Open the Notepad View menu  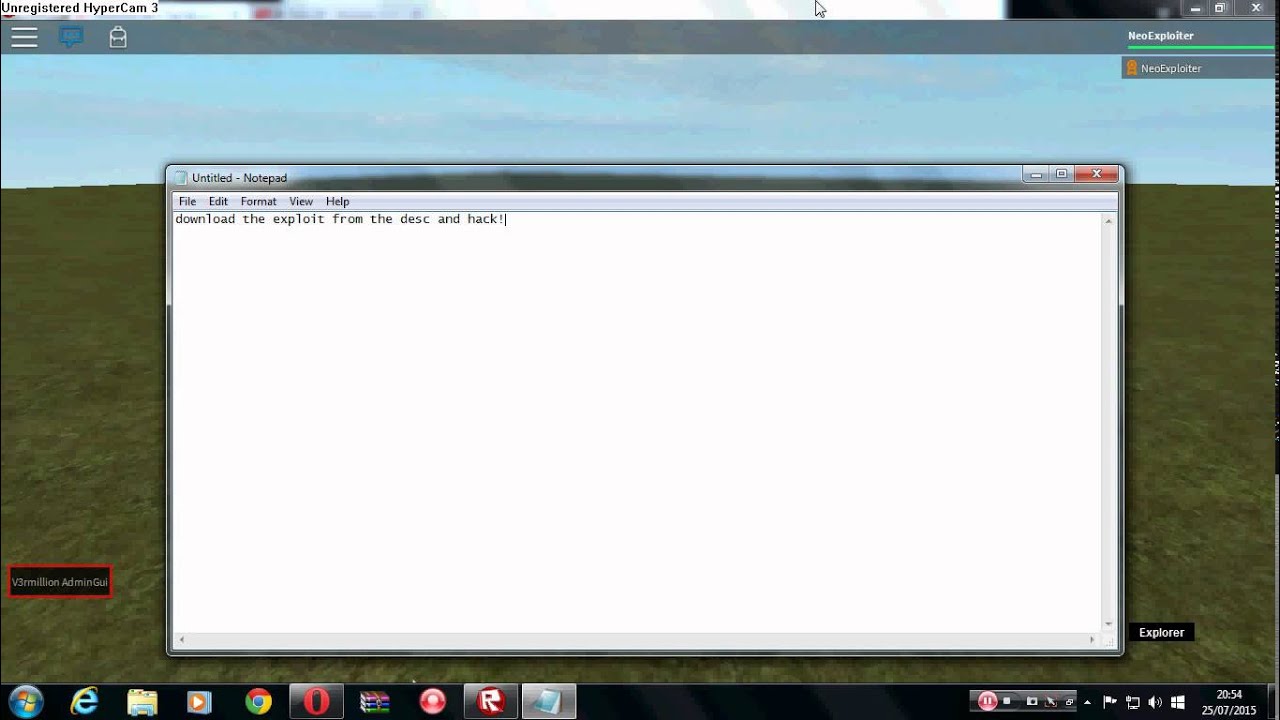[x=301, y=201]
